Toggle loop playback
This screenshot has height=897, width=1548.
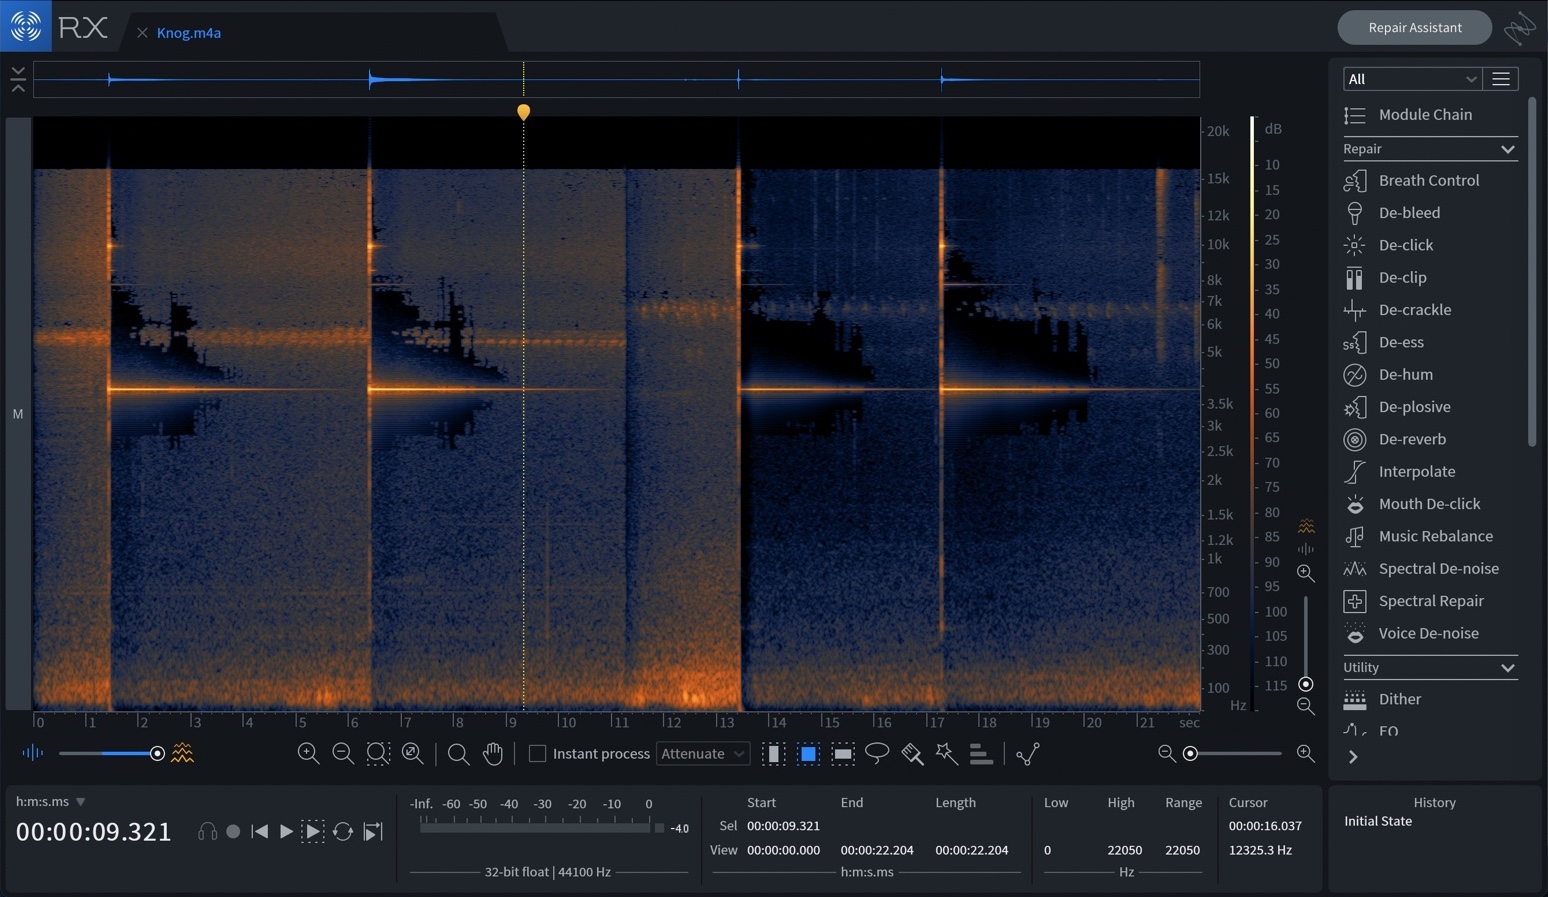(x=343, y=831)
